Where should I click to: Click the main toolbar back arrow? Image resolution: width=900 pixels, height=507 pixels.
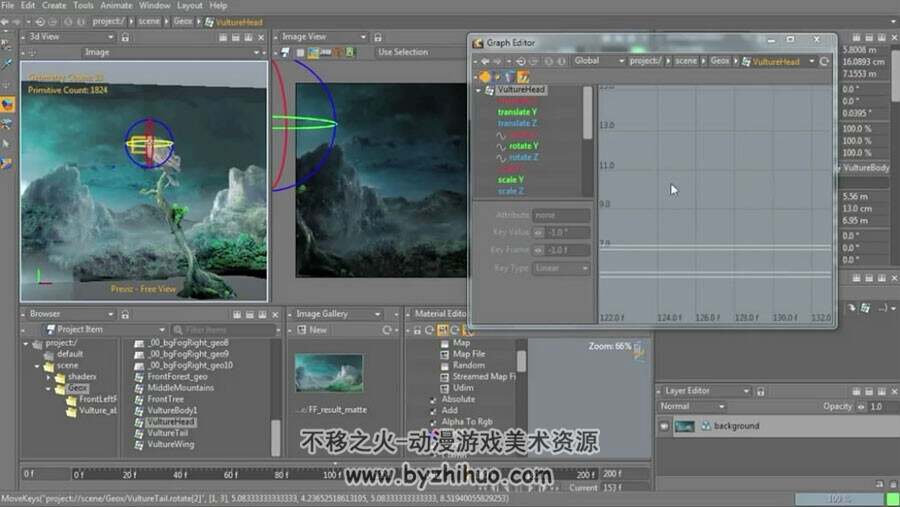coord(5,22)
